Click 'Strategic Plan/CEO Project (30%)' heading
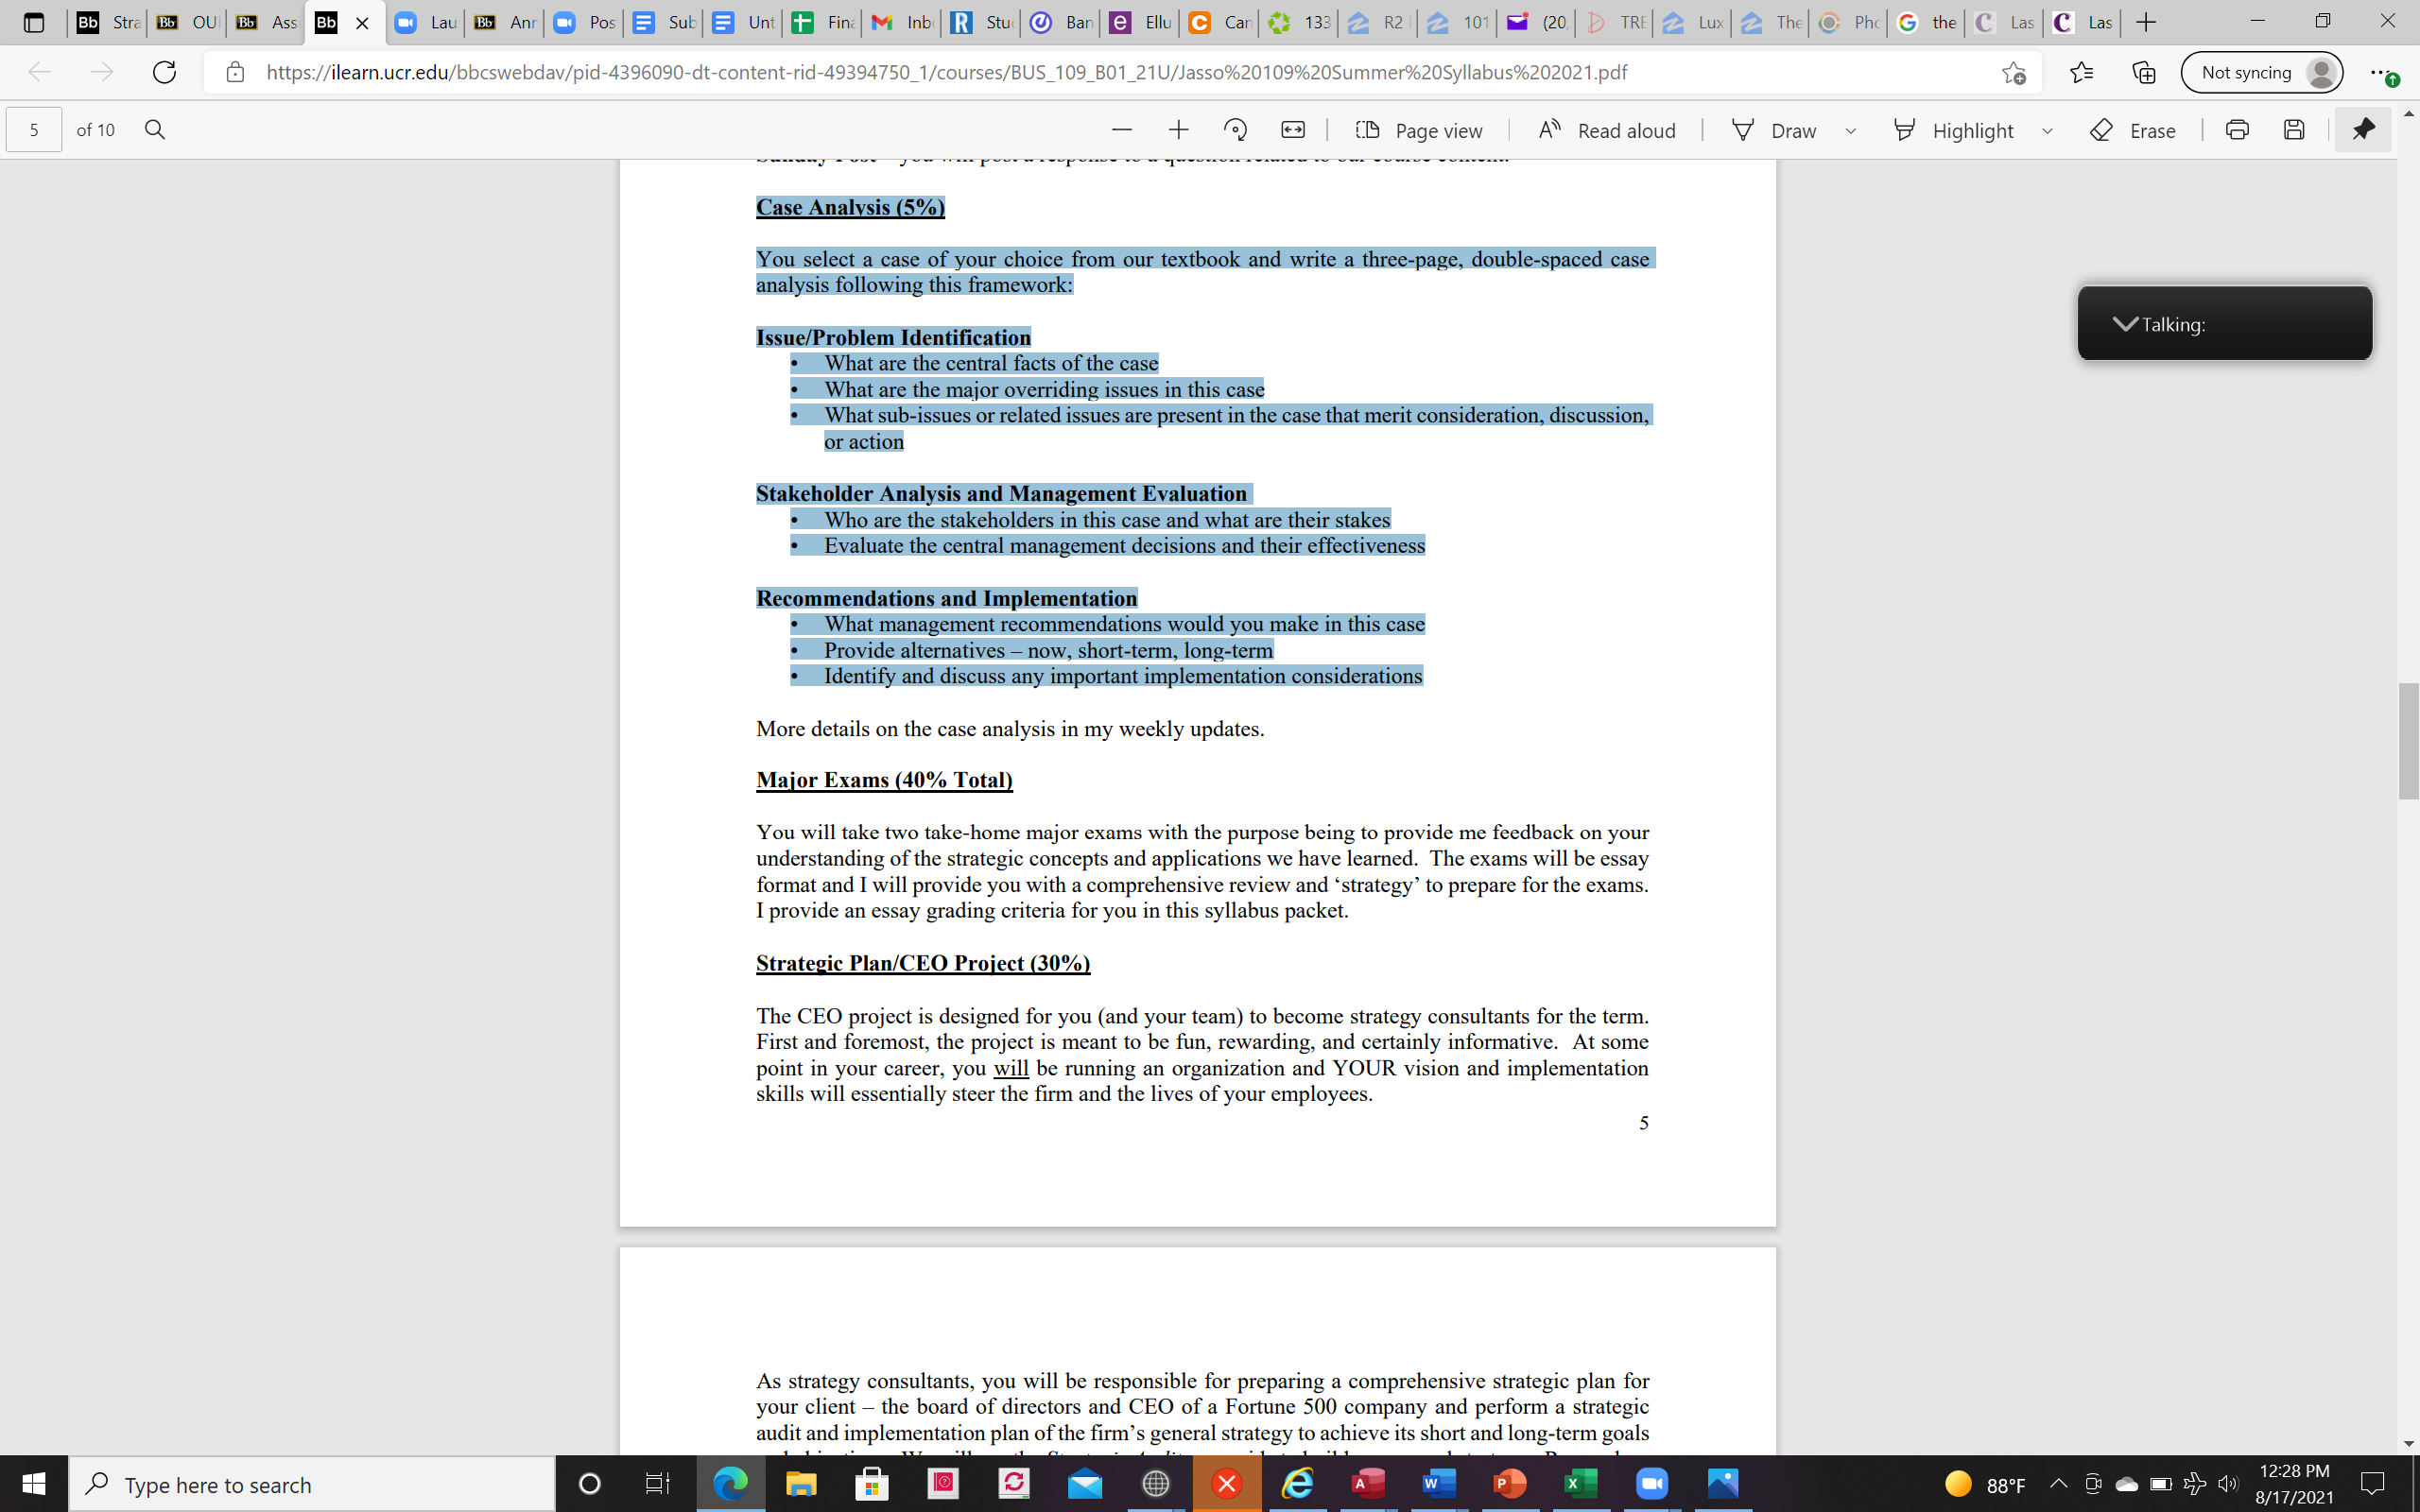 (923, 963)
